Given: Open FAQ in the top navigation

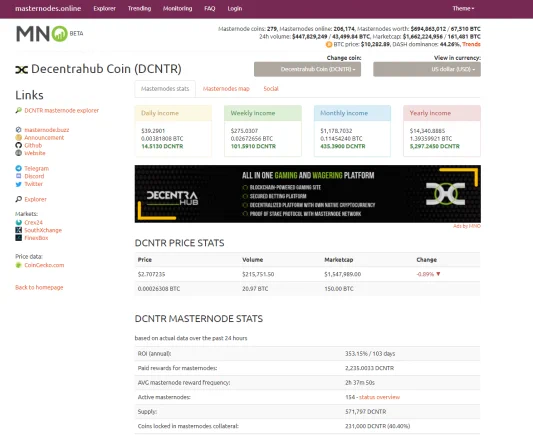Looking at the screenshot, I should pos(210,8).
